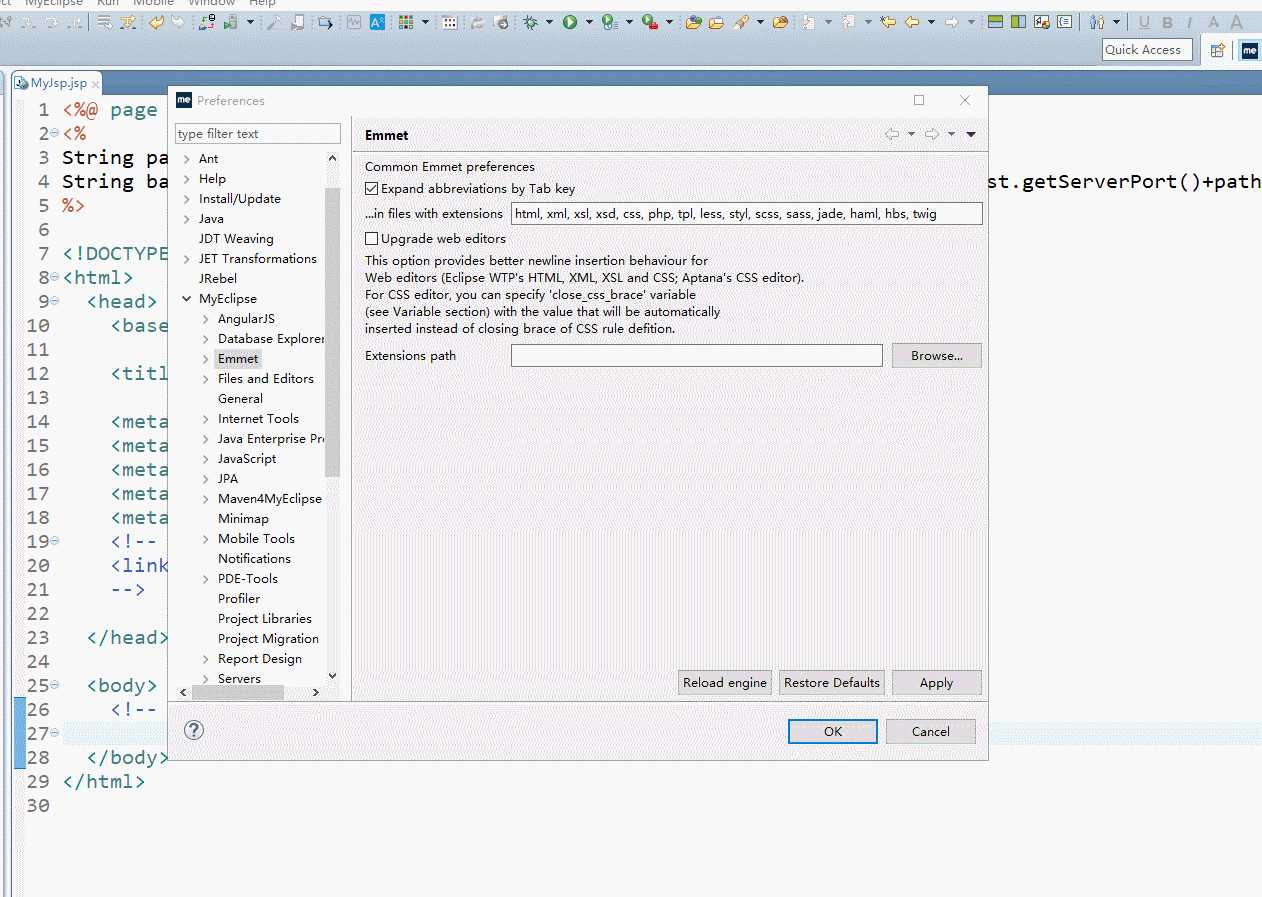Click the Extensions path input field
This screenshot has height=897, width=1262.
pyautogui.click(x=697, y=355)
